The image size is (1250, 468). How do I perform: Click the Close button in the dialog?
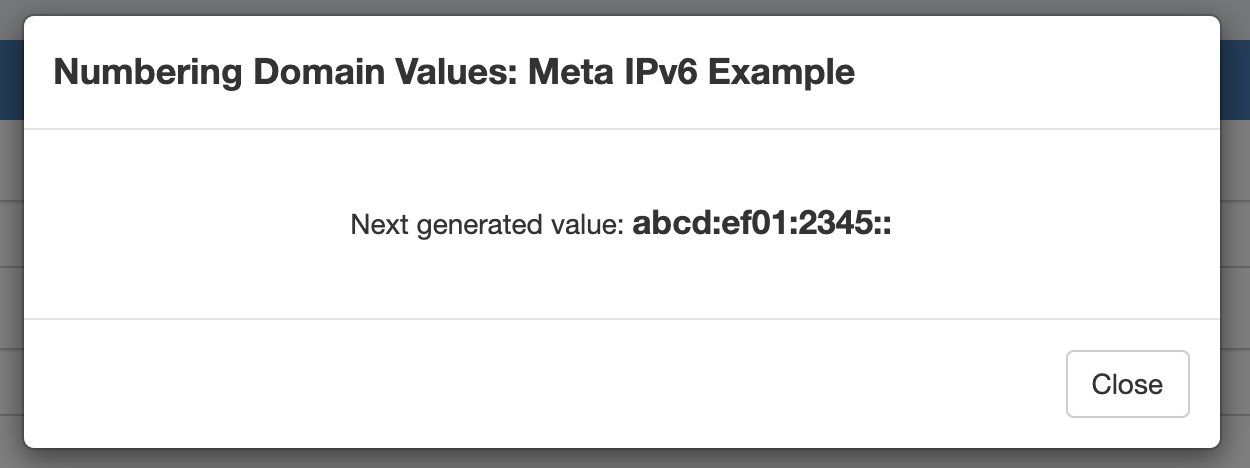[x=1127, y=384]
